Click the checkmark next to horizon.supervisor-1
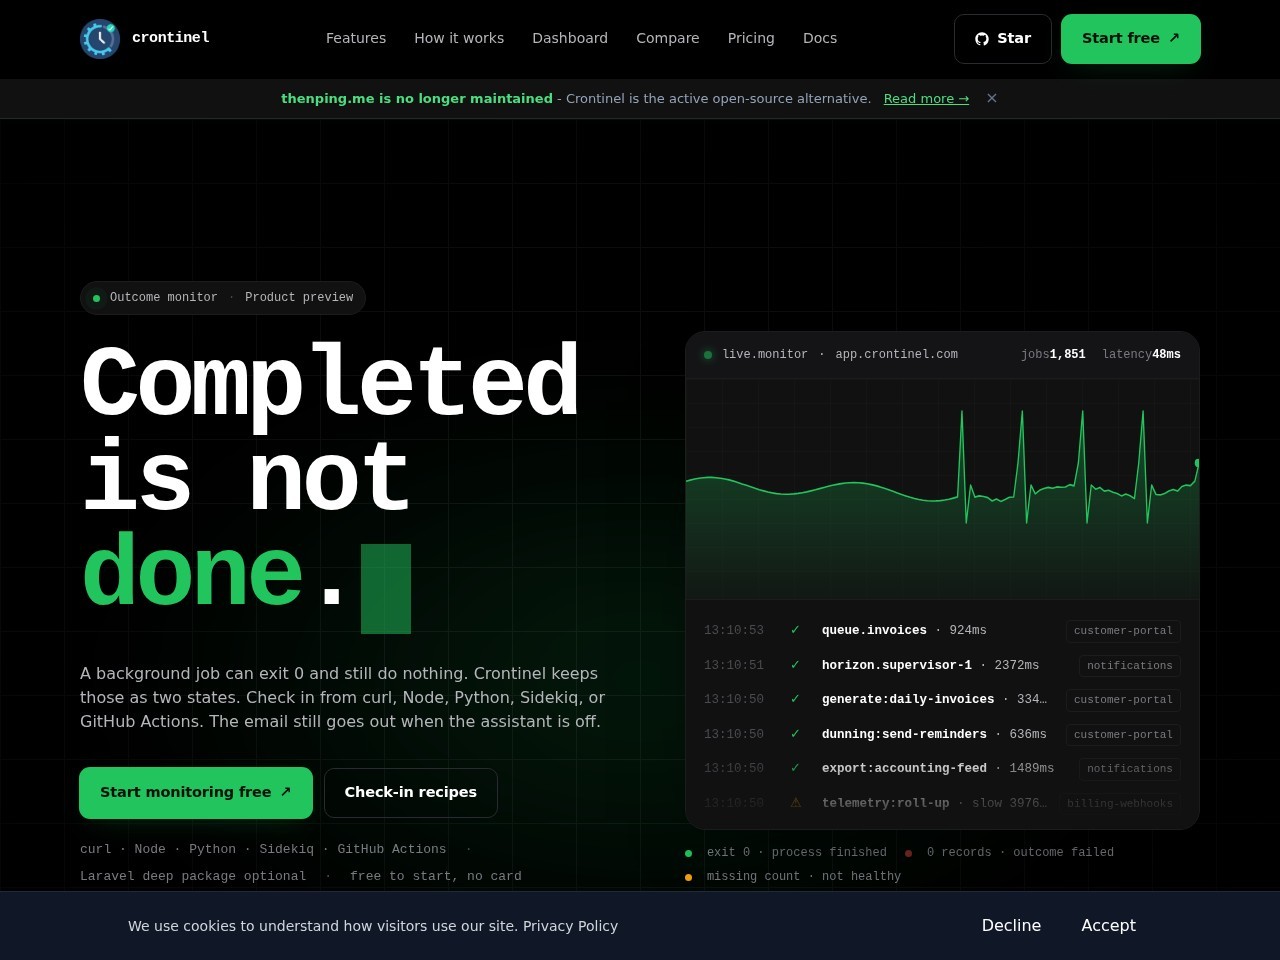Viewport: 1280px width, 960px height. click(795, 665)
